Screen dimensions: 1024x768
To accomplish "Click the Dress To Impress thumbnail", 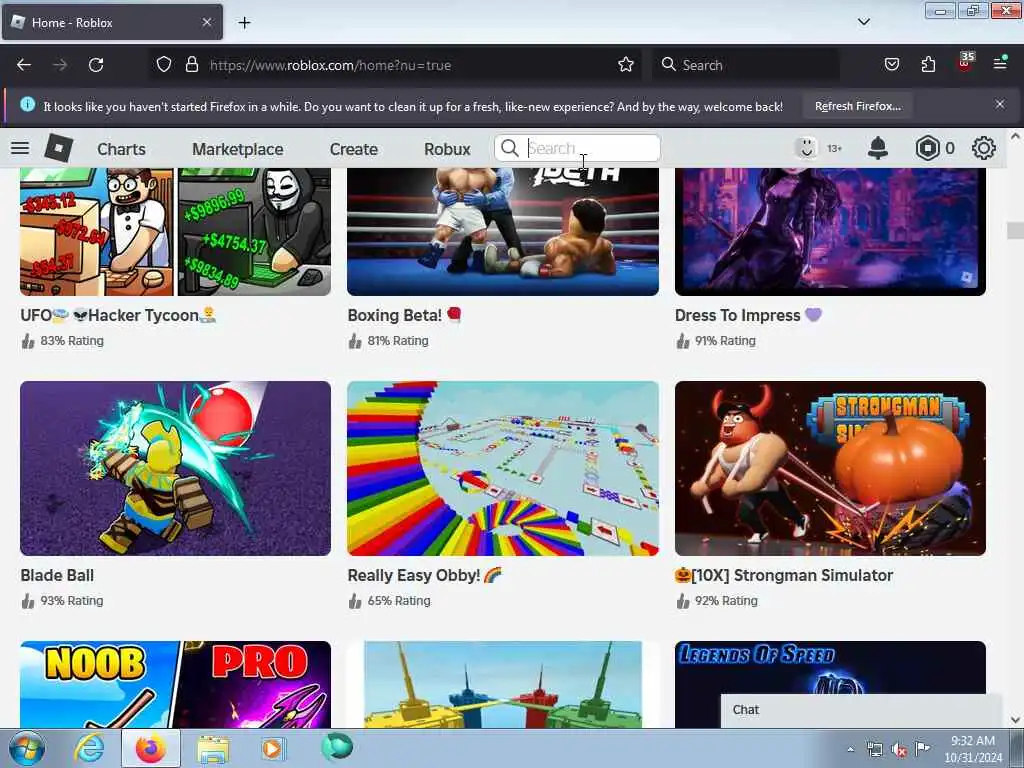I will coord(830,232).
